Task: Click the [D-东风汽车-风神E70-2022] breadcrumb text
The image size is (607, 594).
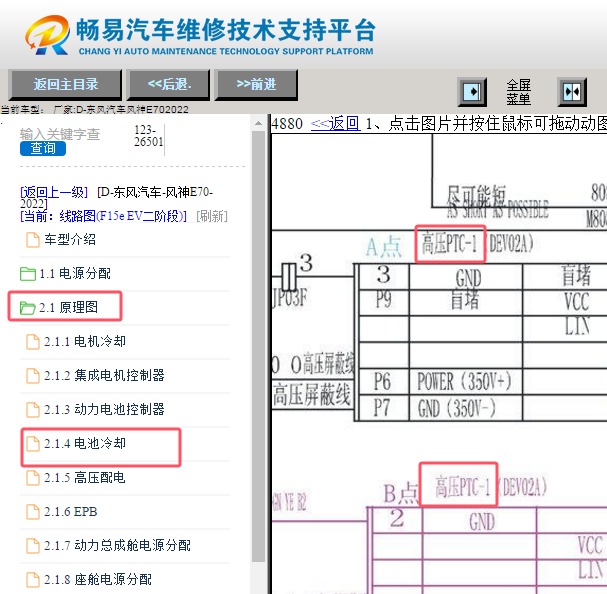Action: tap(116, 197)
